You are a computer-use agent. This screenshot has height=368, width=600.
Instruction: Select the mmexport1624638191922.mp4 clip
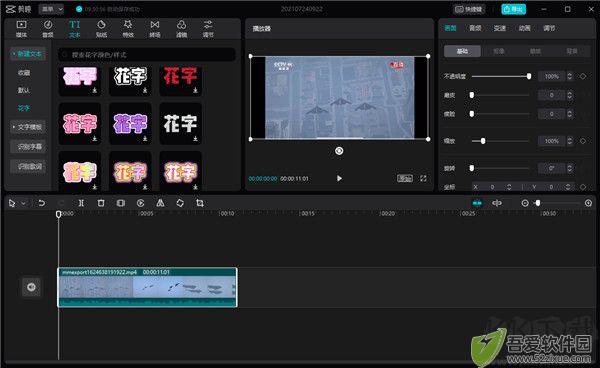click(147, 287)
